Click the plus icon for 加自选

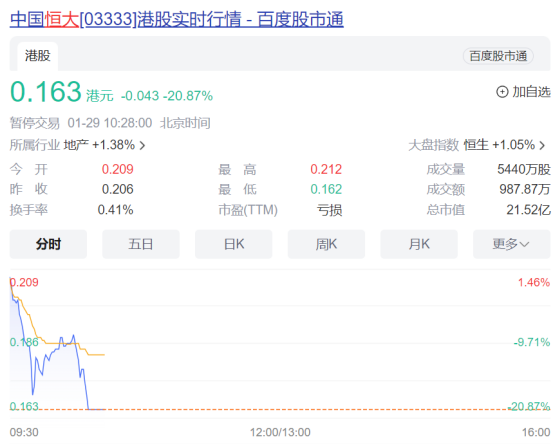click(x=502, y=92)
